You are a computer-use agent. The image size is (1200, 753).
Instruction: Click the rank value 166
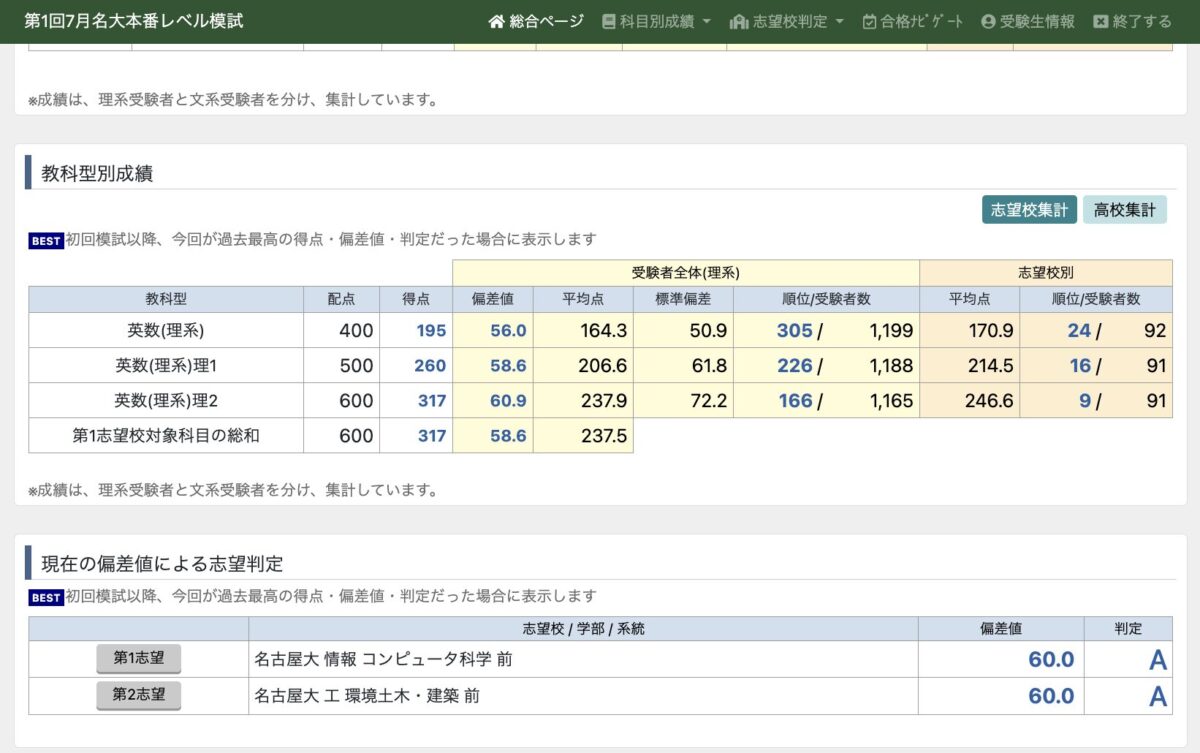click(x=794, y=401)
